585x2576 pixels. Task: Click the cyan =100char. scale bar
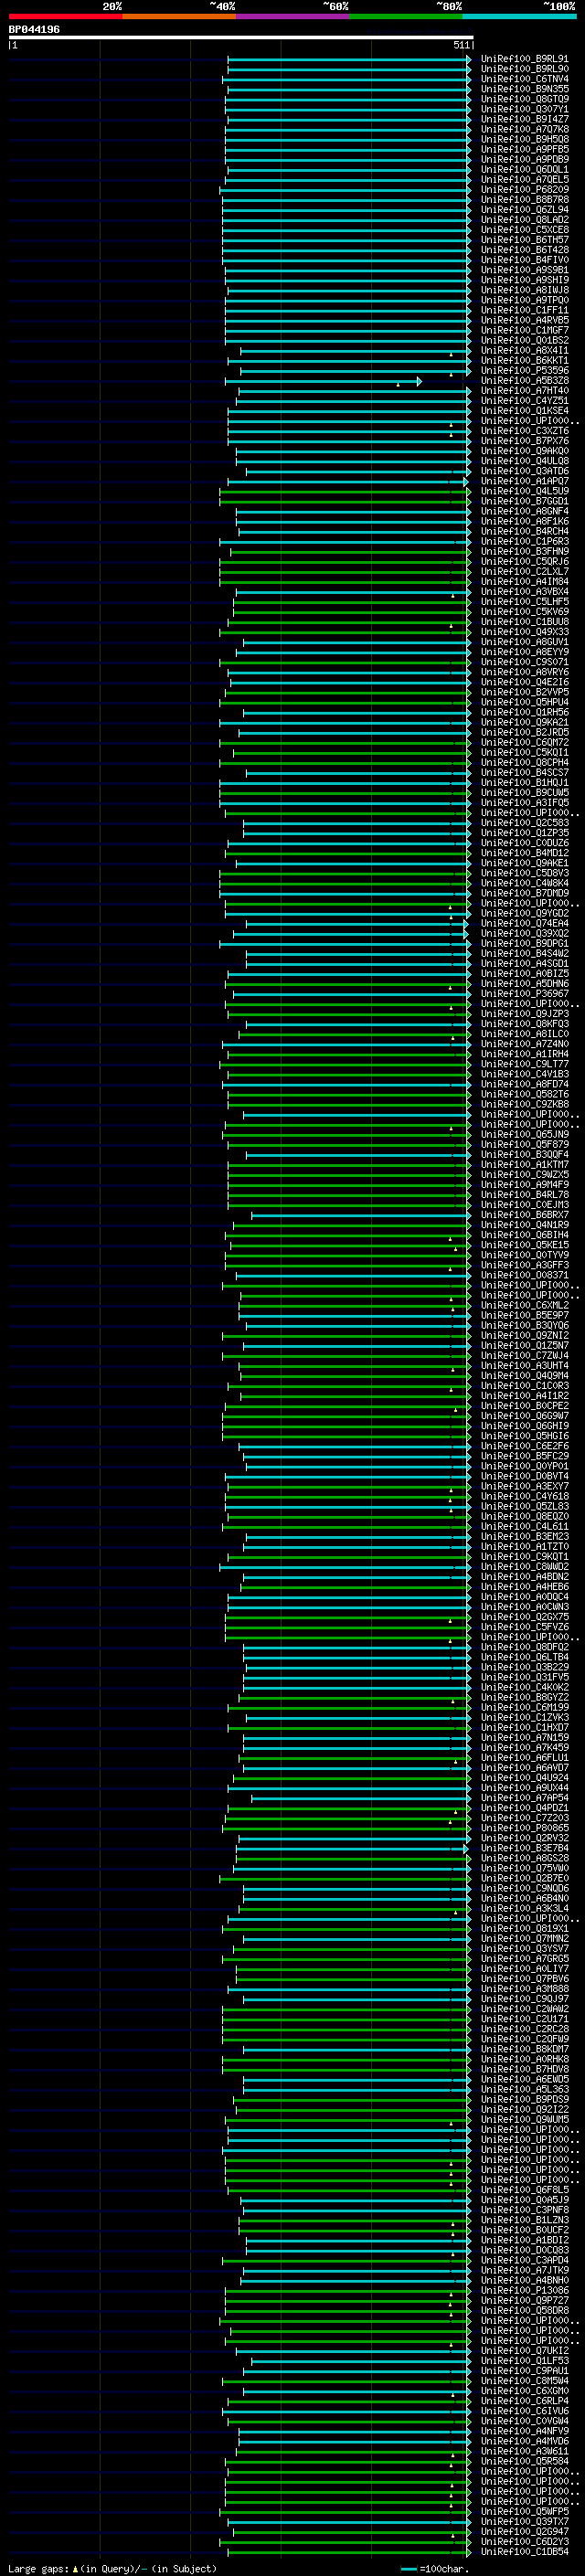pos(408,2569)
